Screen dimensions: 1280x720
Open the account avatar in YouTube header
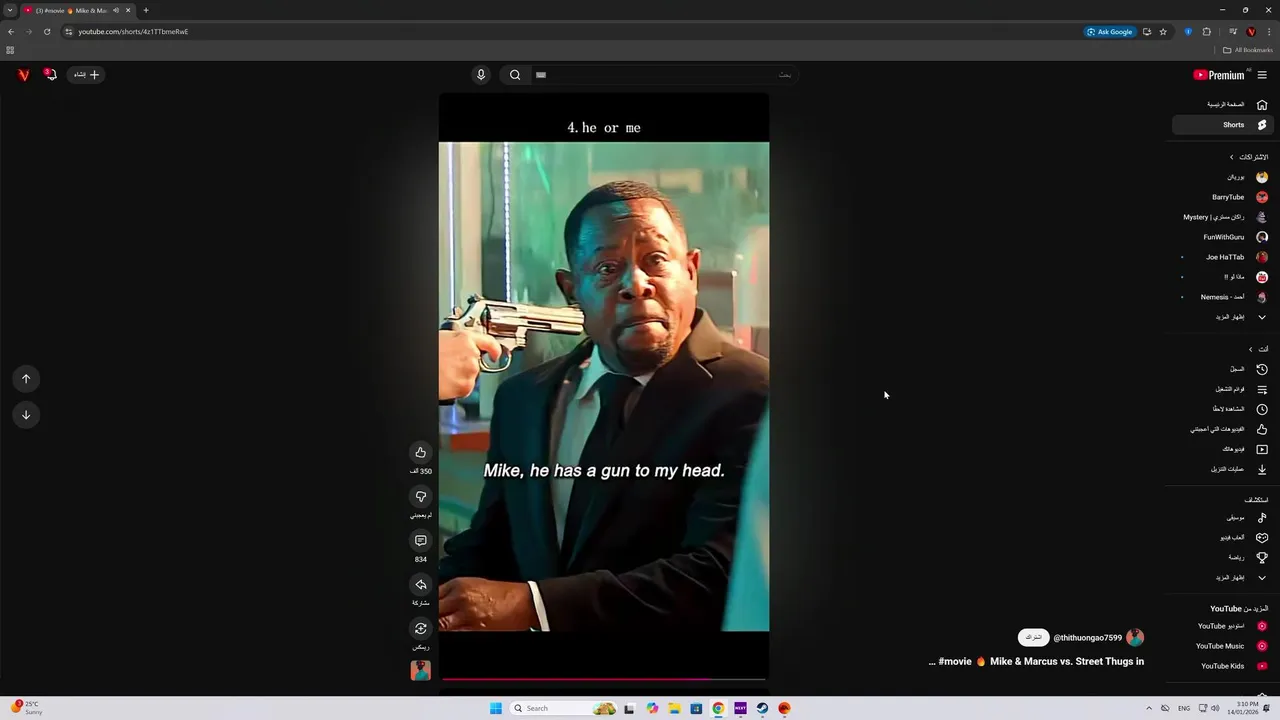tap(23, 74)
